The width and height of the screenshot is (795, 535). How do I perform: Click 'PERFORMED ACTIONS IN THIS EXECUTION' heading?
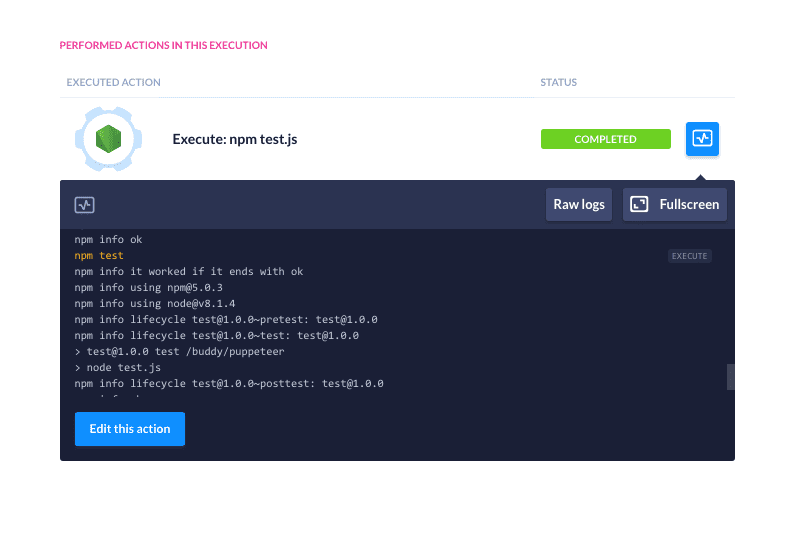(163, 45)
